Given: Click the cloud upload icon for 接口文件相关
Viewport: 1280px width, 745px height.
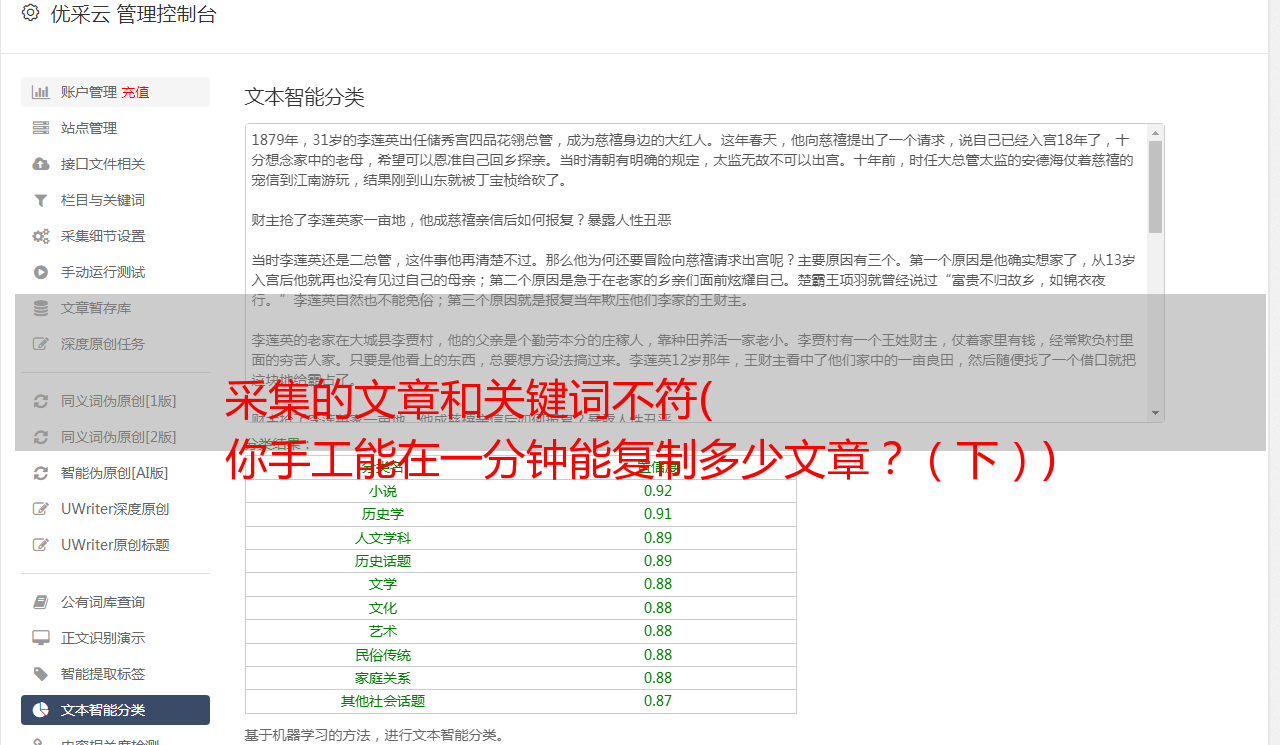Looking at the screenshot, I should (41, 164).
